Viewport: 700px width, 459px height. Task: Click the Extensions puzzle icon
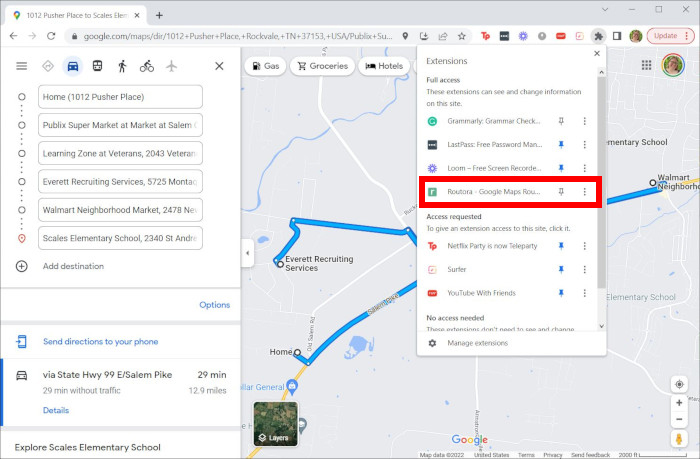pos(598,36)
